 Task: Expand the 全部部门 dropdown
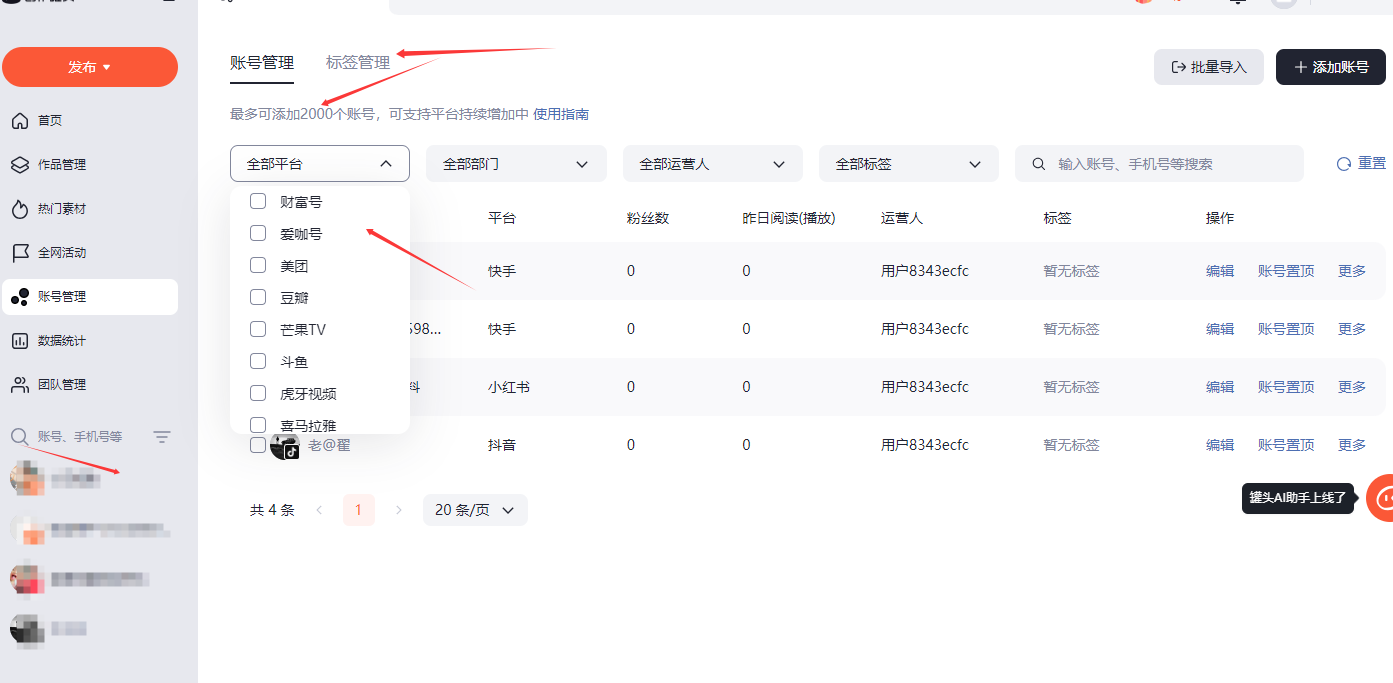pyautogui.click(x=516, y=163)
